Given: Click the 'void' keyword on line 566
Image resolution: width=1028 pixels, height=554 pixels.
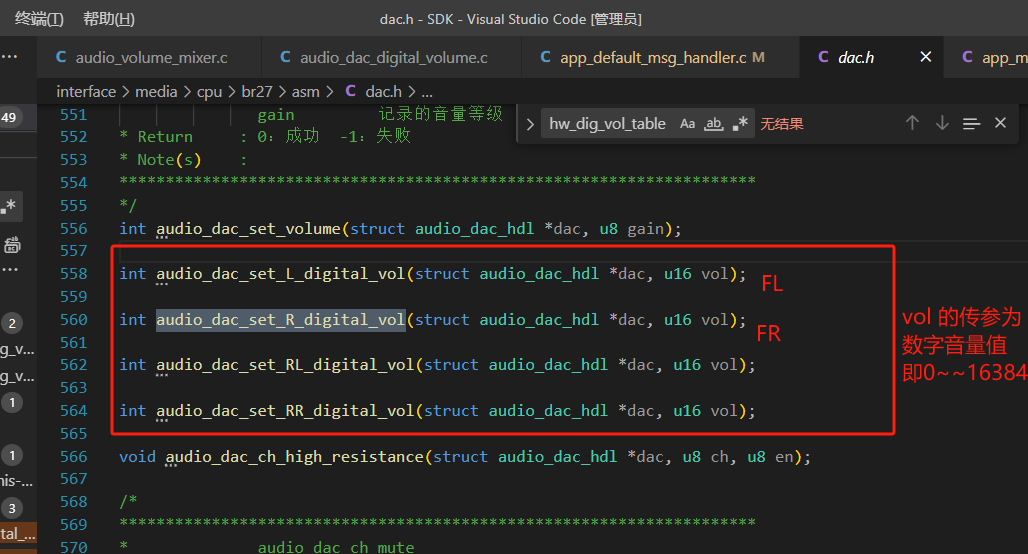Looking at the screenshot, I should pos(138,457).
